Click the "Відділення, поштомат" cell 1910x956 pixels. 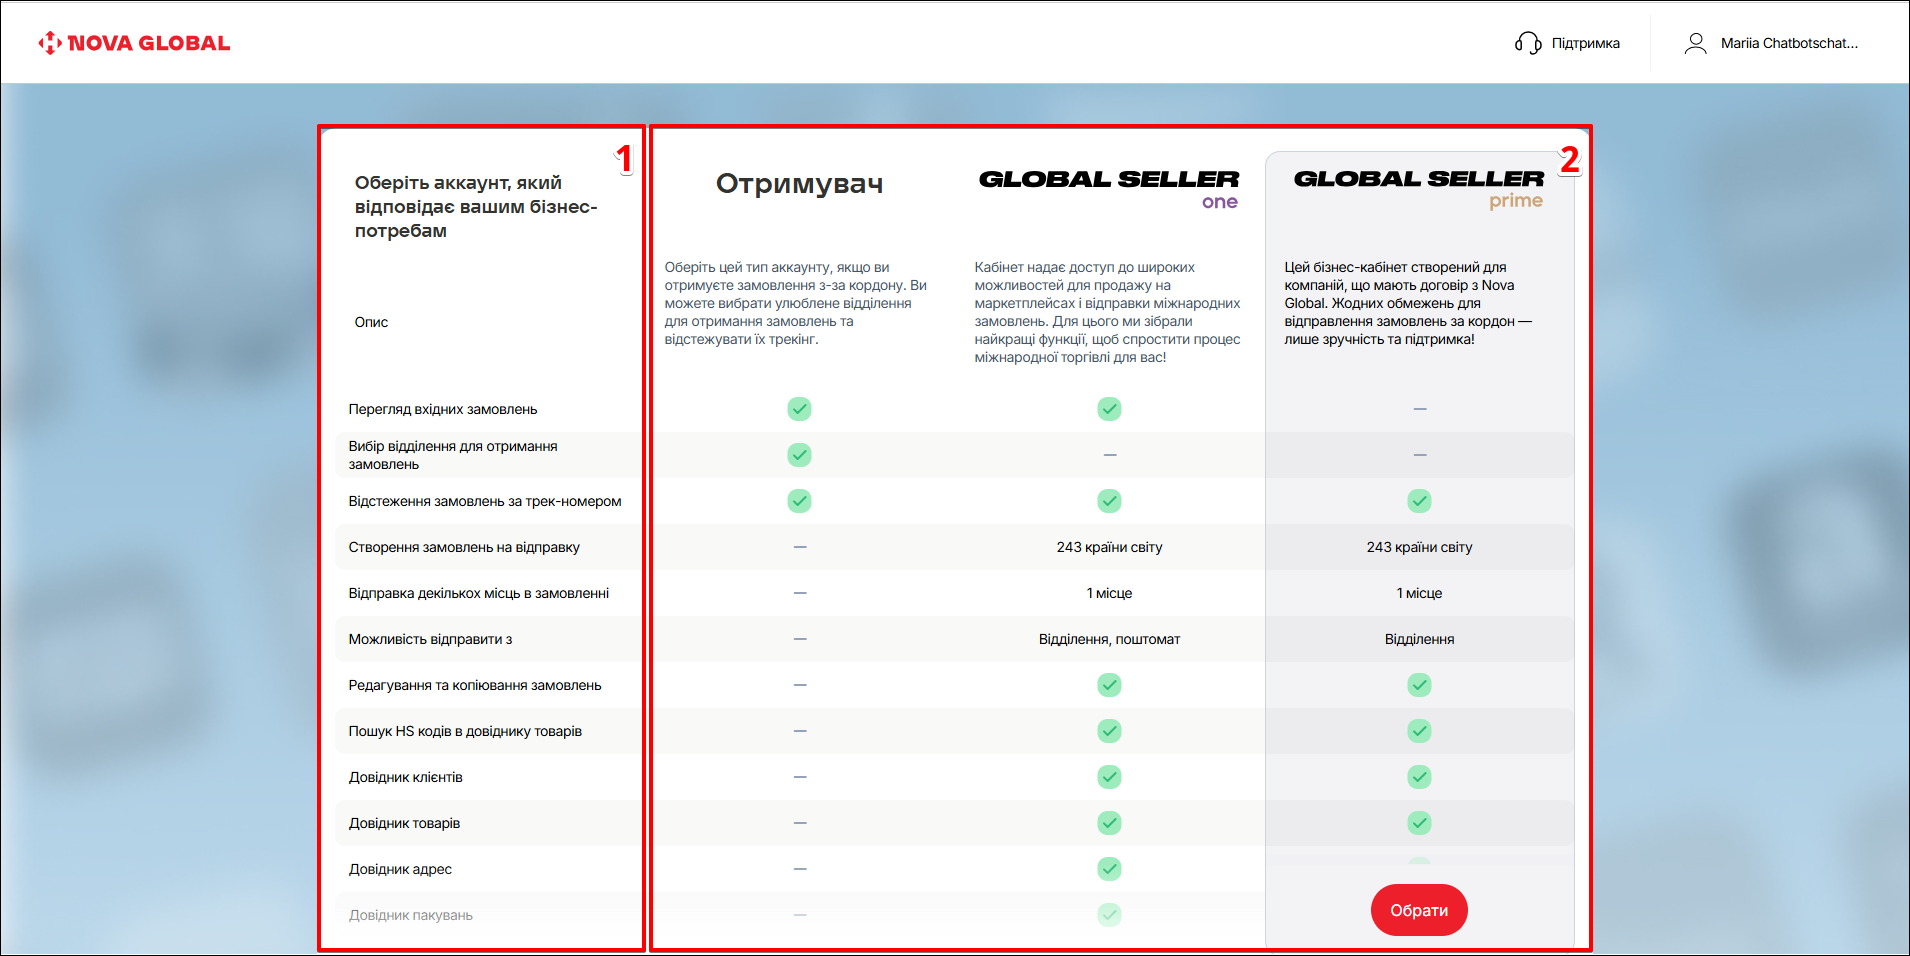coord(1109,639)
